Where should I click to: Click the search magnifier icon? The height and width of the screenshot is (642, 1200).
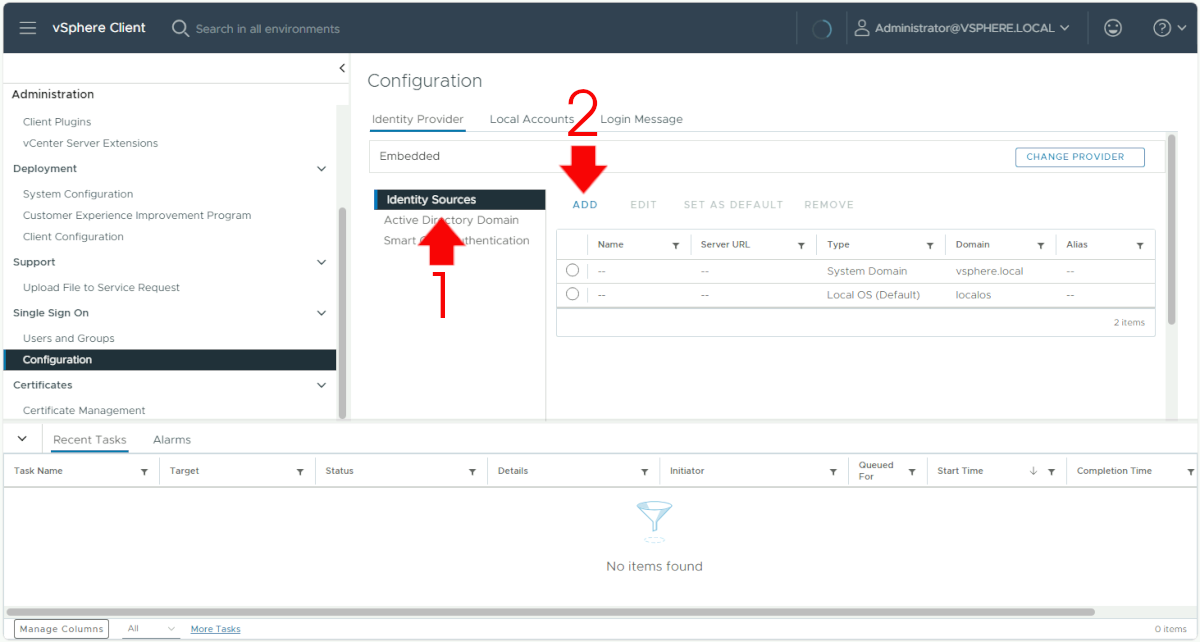coord(180,28)
